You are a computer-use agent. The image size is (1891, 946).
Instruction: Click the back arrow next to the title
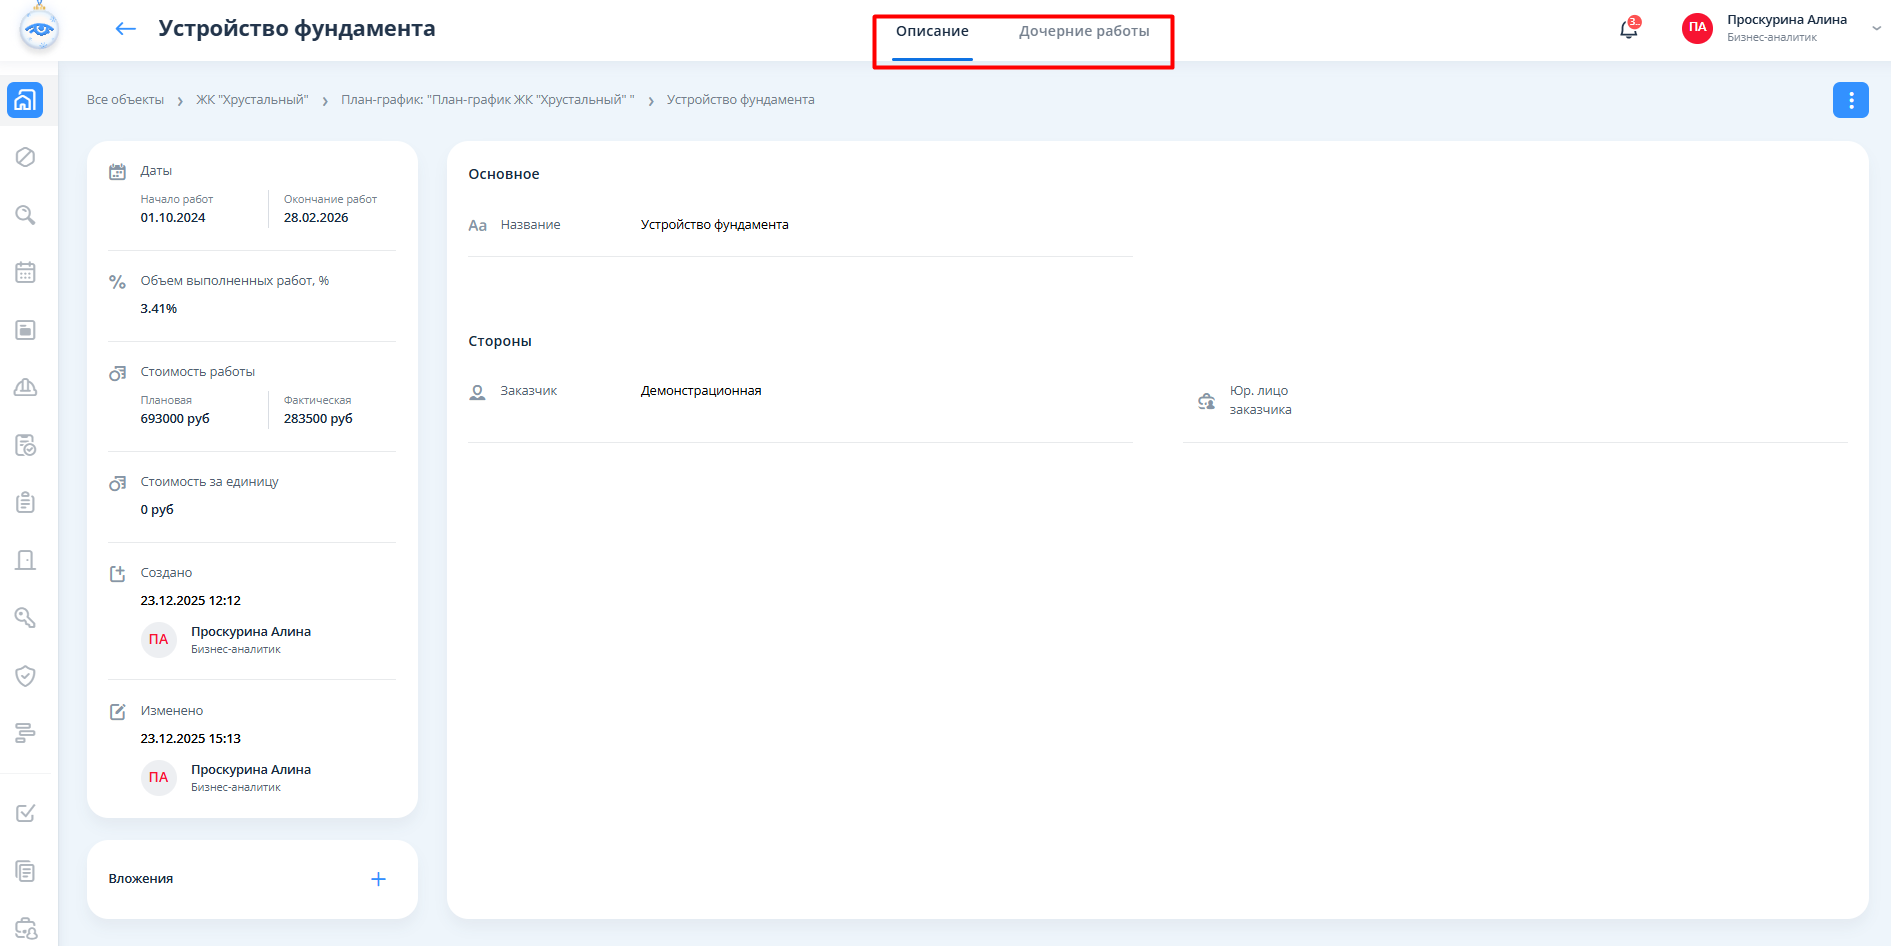(125, 29)
